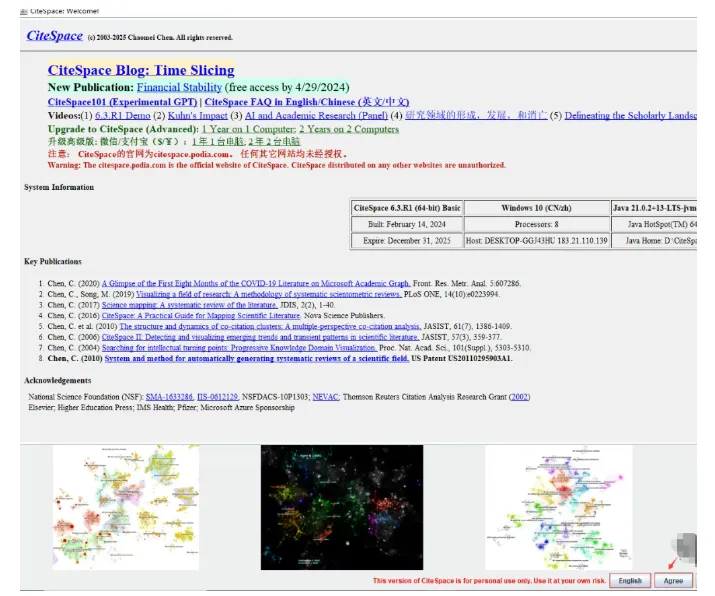Click the CiteSpace 6.3.R1 (64-bit) Basic cell
Image resolution: width=715 pixels, height=596 pixels.
pos(407,208)
